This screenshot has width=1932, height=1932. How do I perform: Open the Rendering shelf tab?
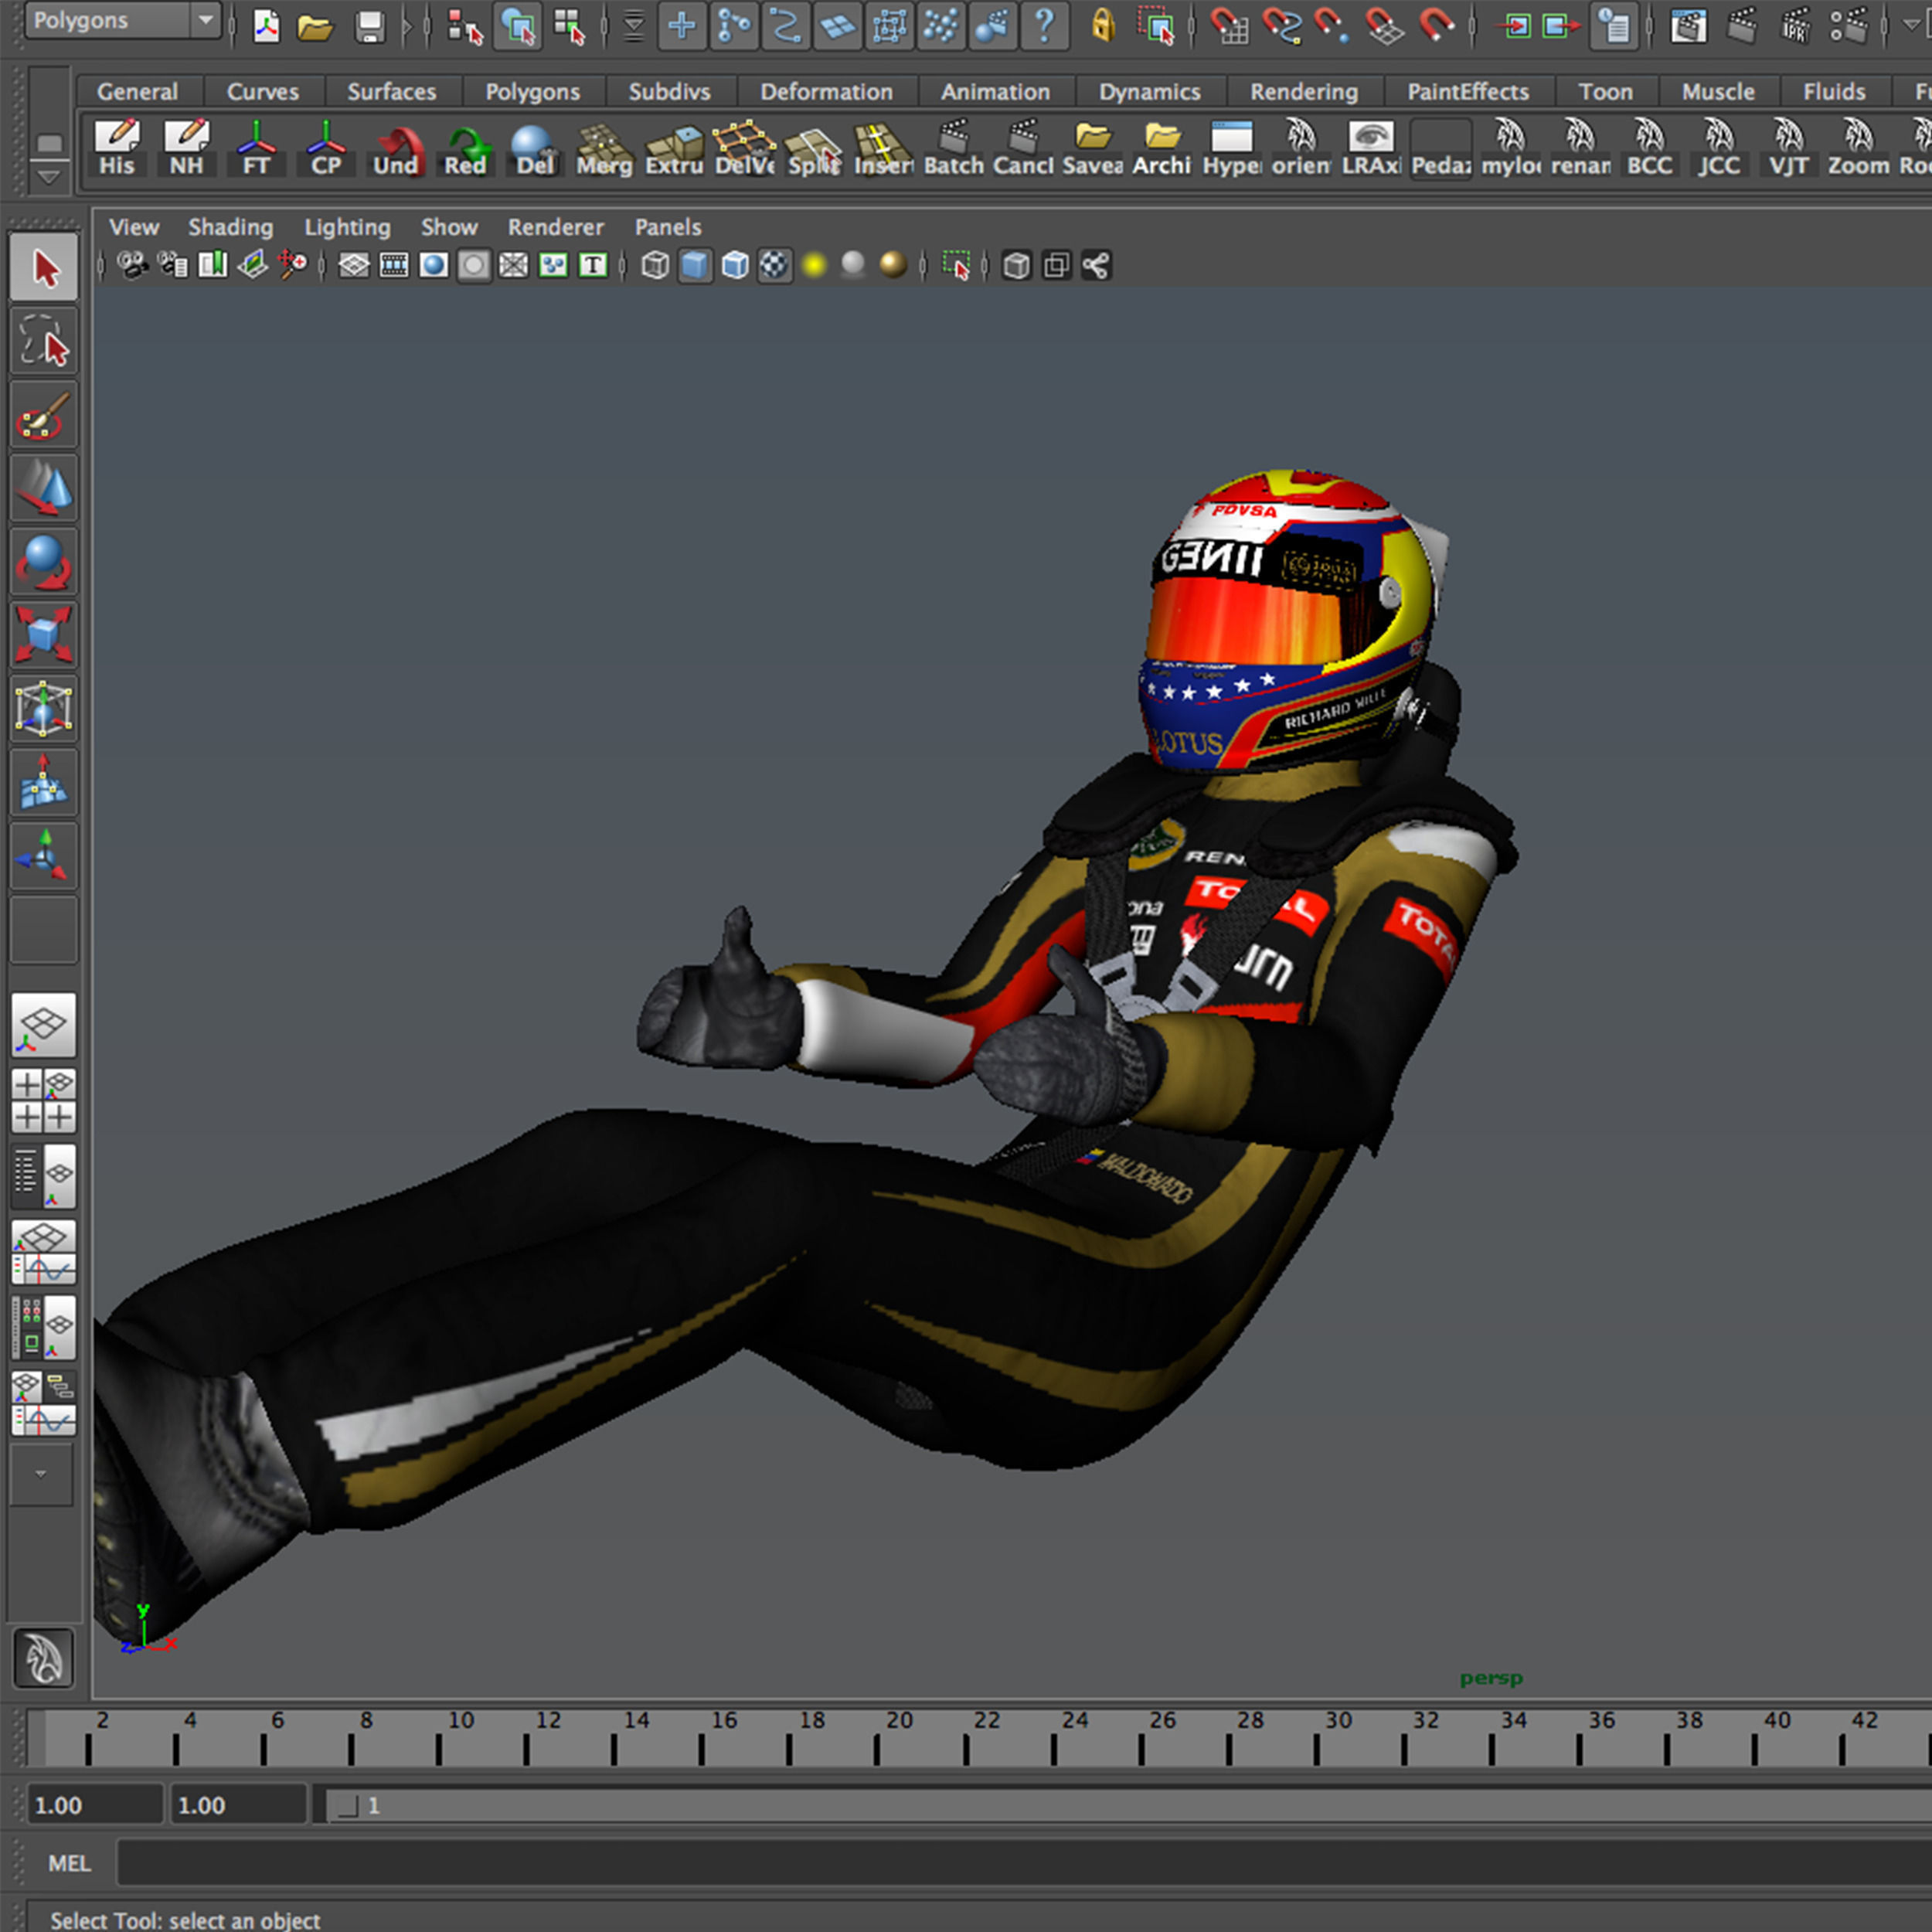coord(1304,92)
